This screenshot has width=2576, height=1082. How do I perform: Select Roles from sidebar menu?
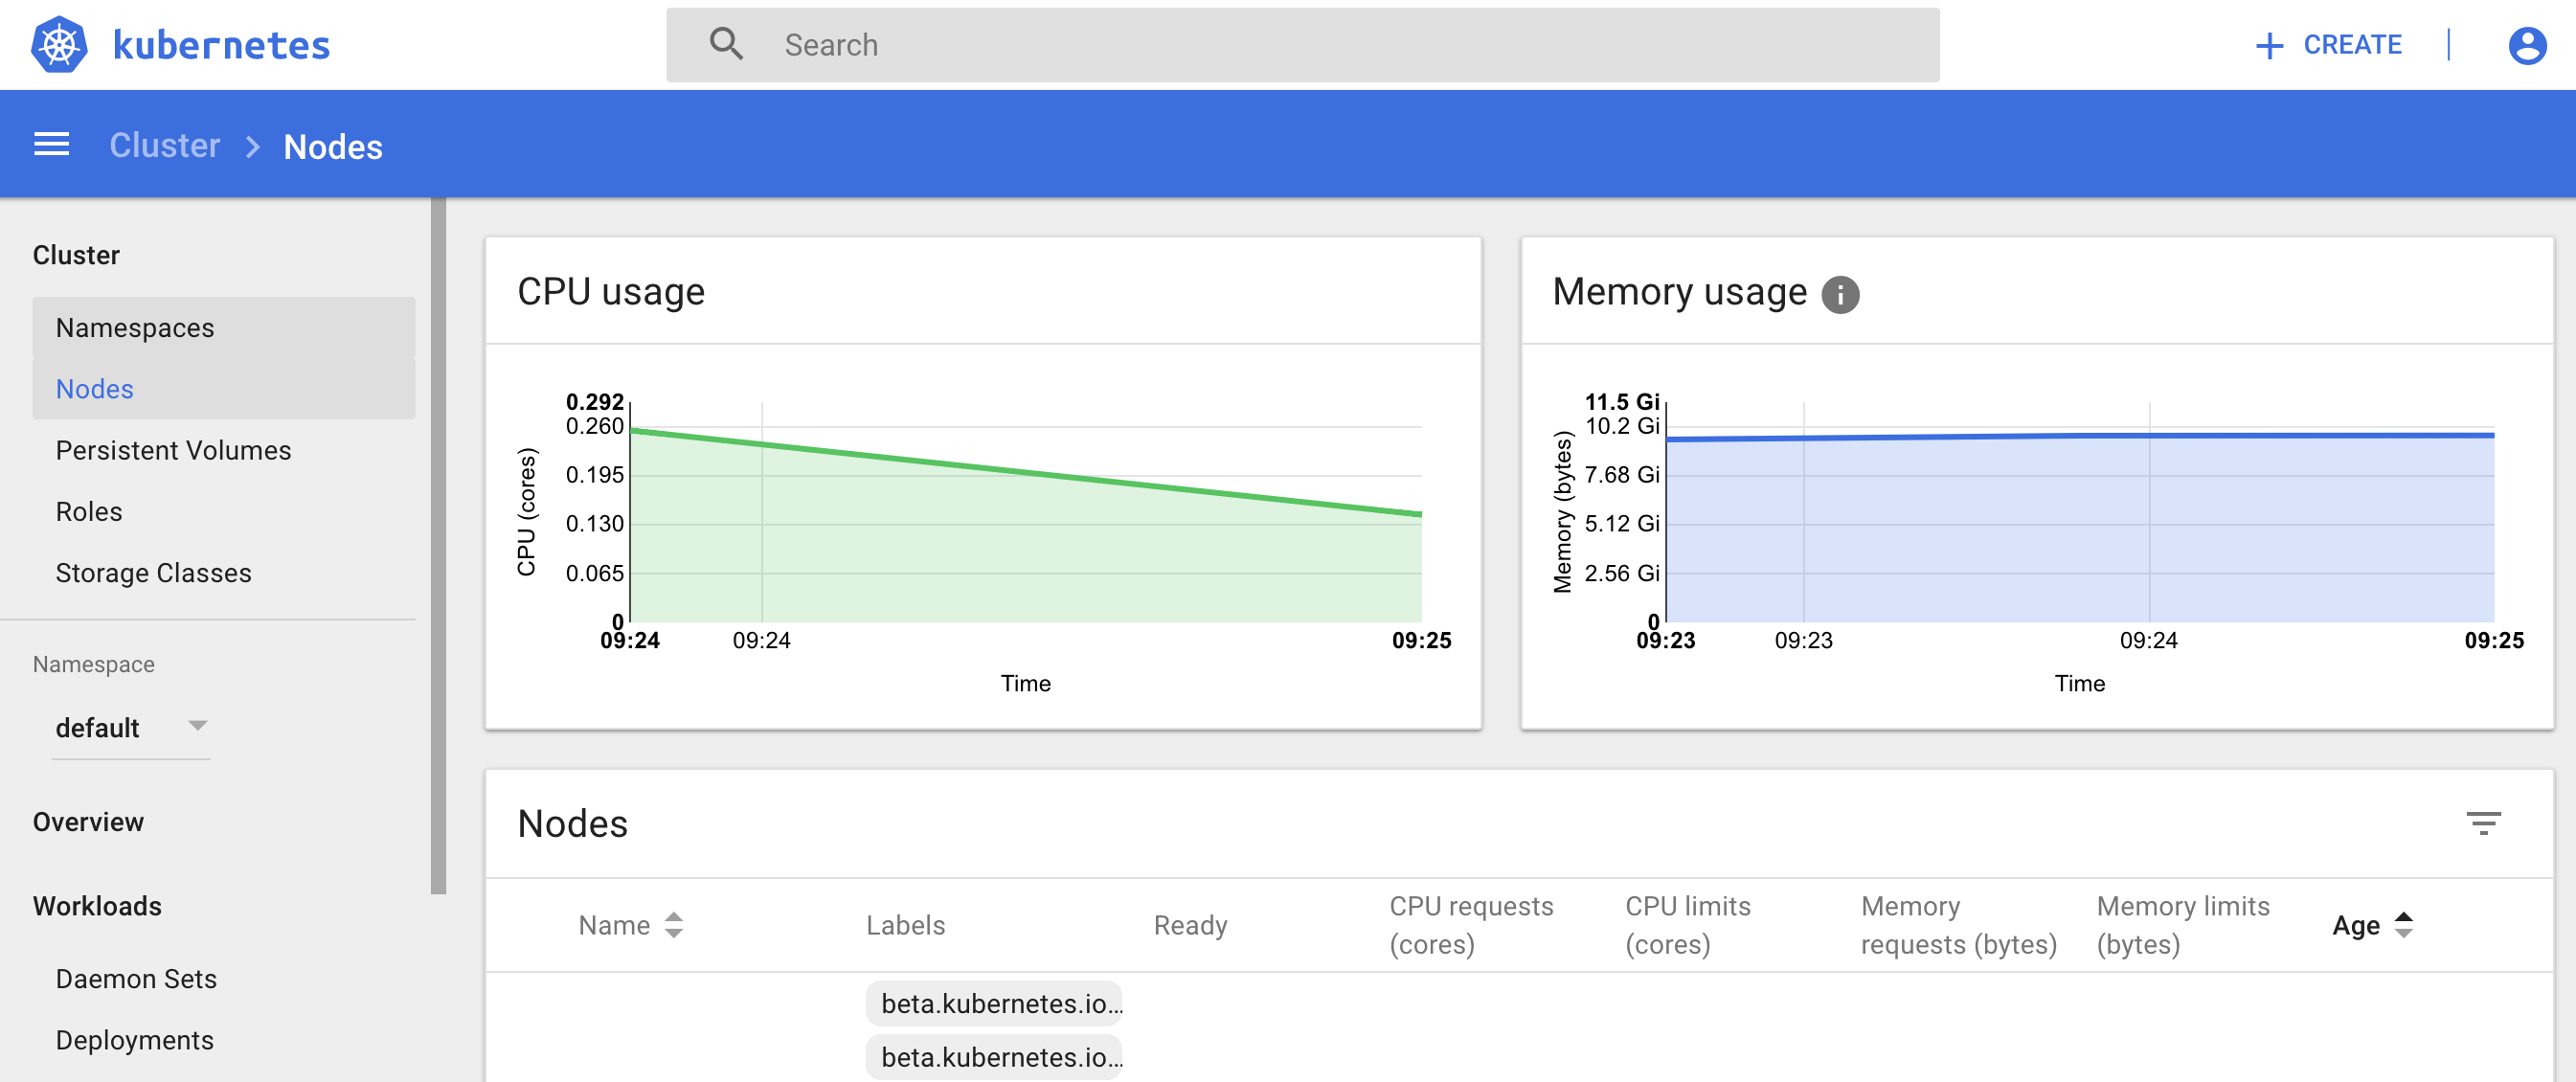pos(90,510)
